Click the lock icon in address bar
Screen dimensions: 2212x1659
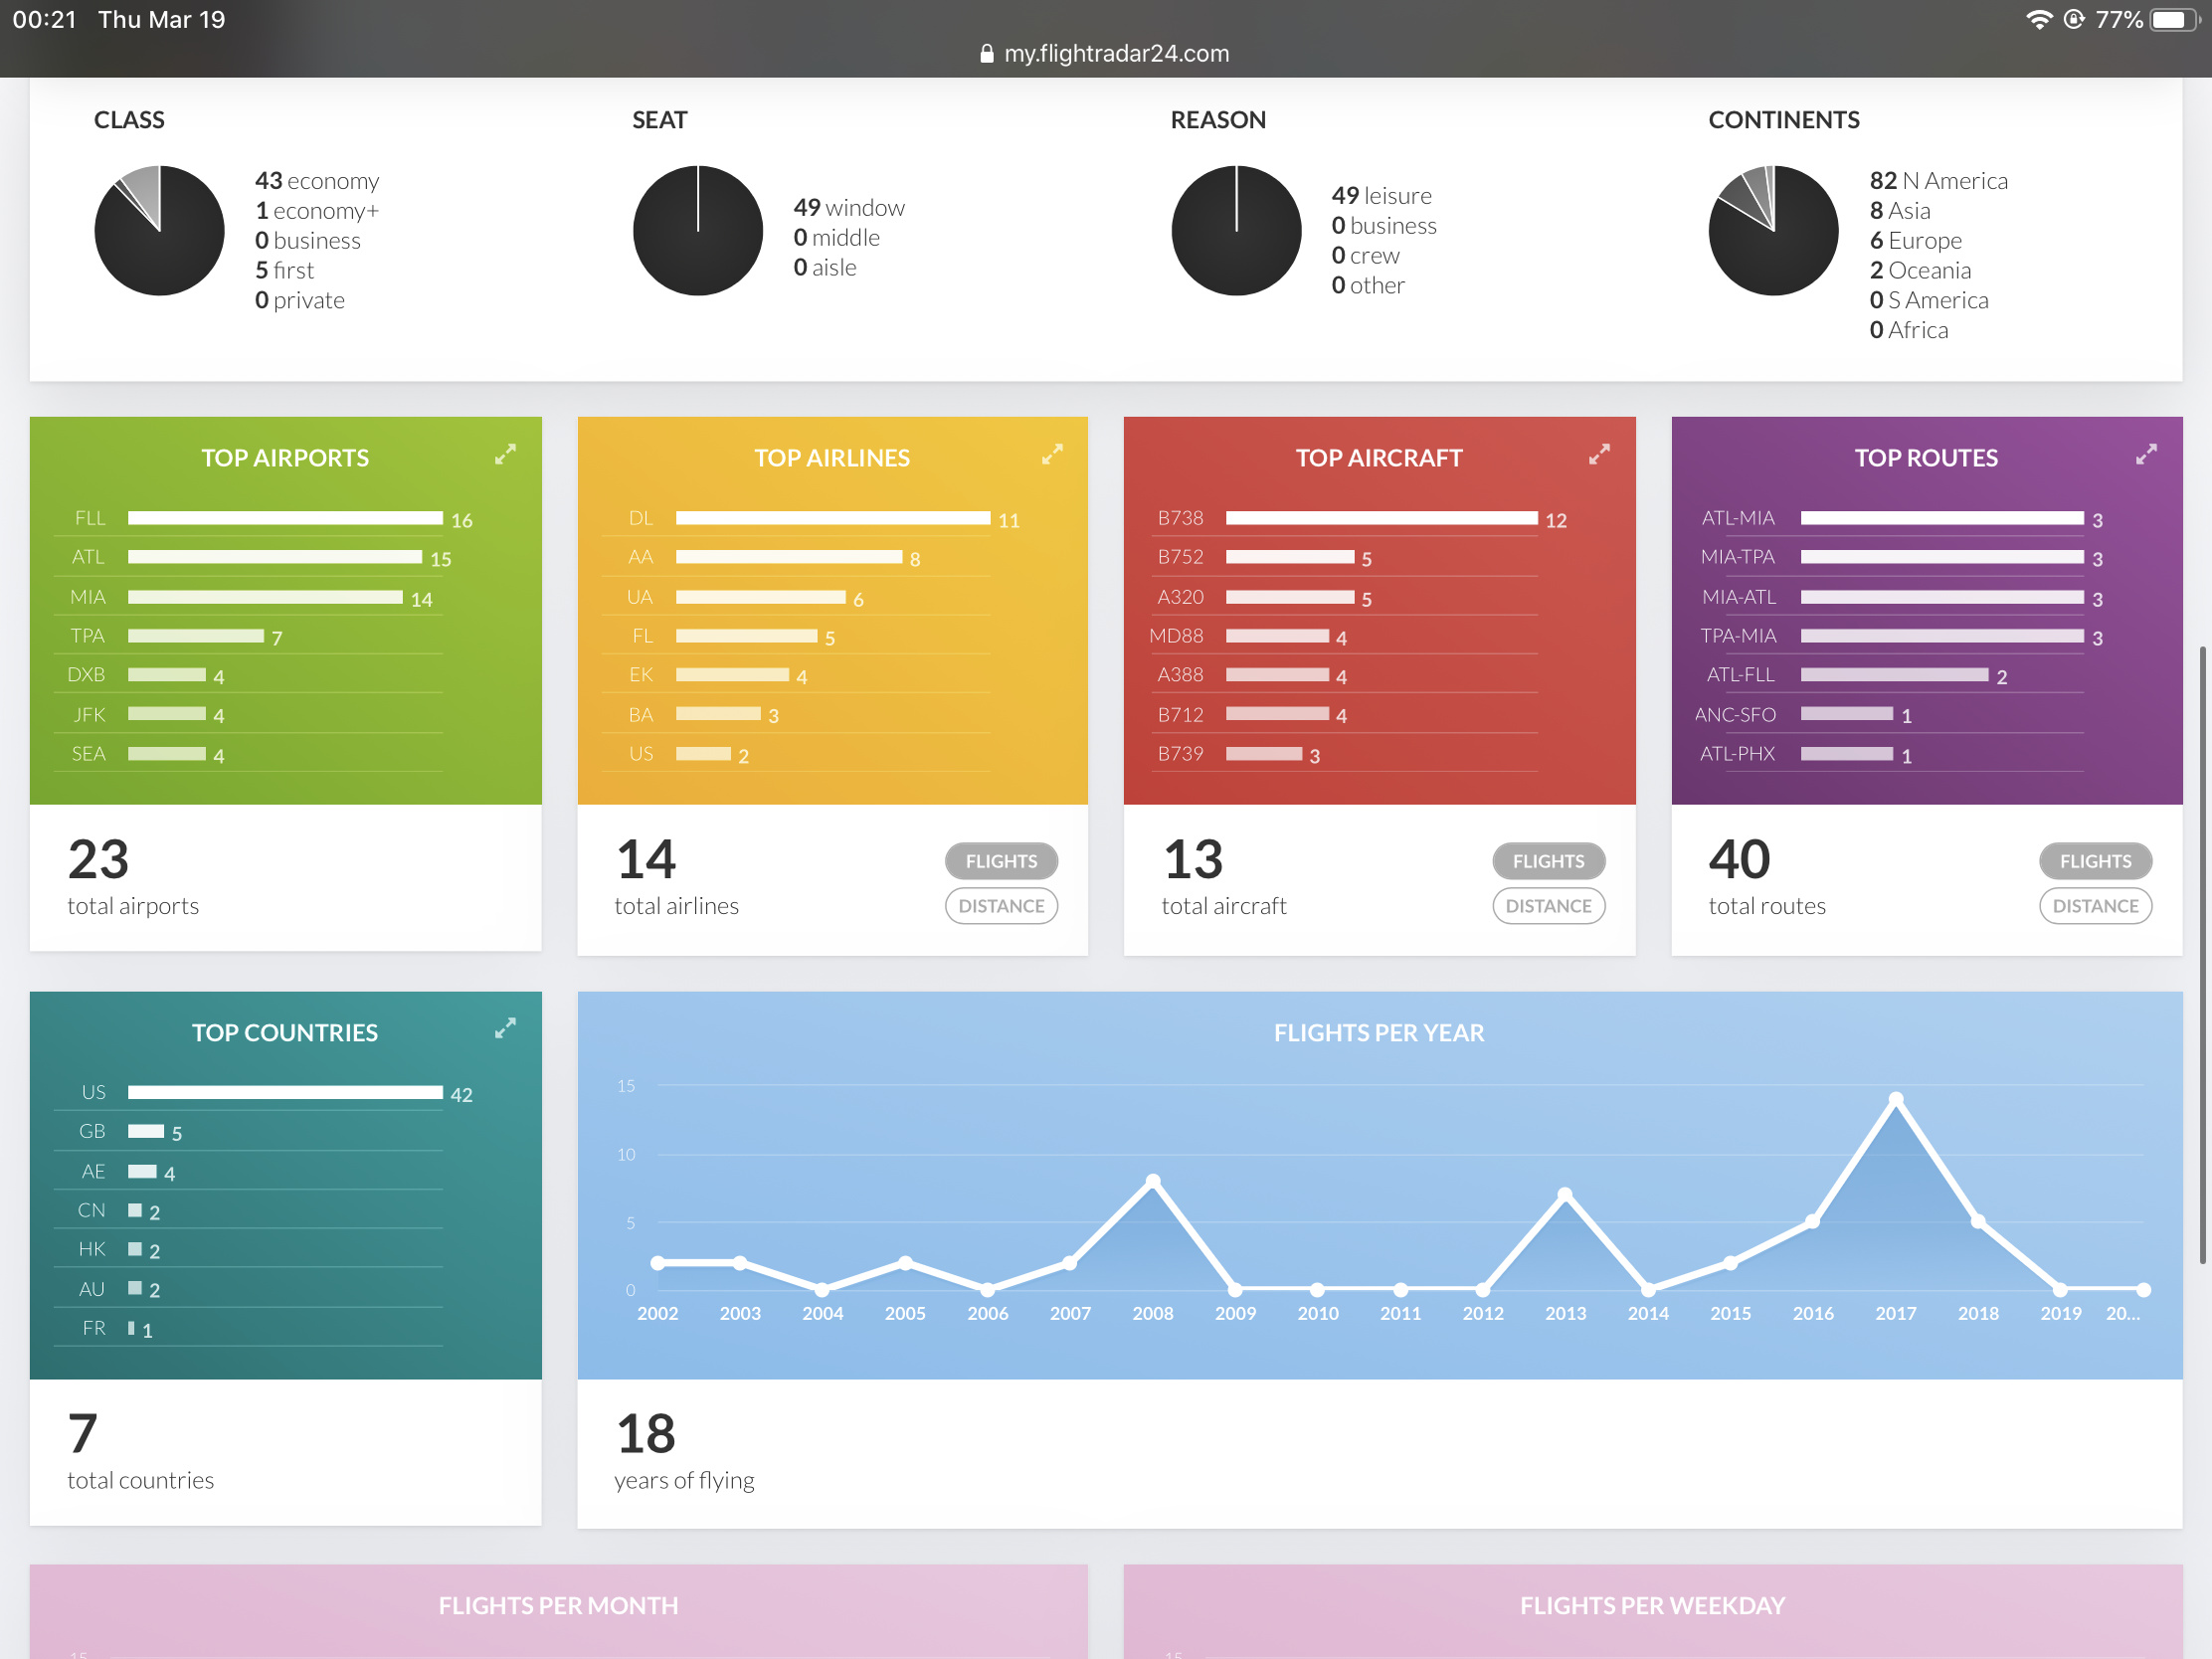[987, 54]
